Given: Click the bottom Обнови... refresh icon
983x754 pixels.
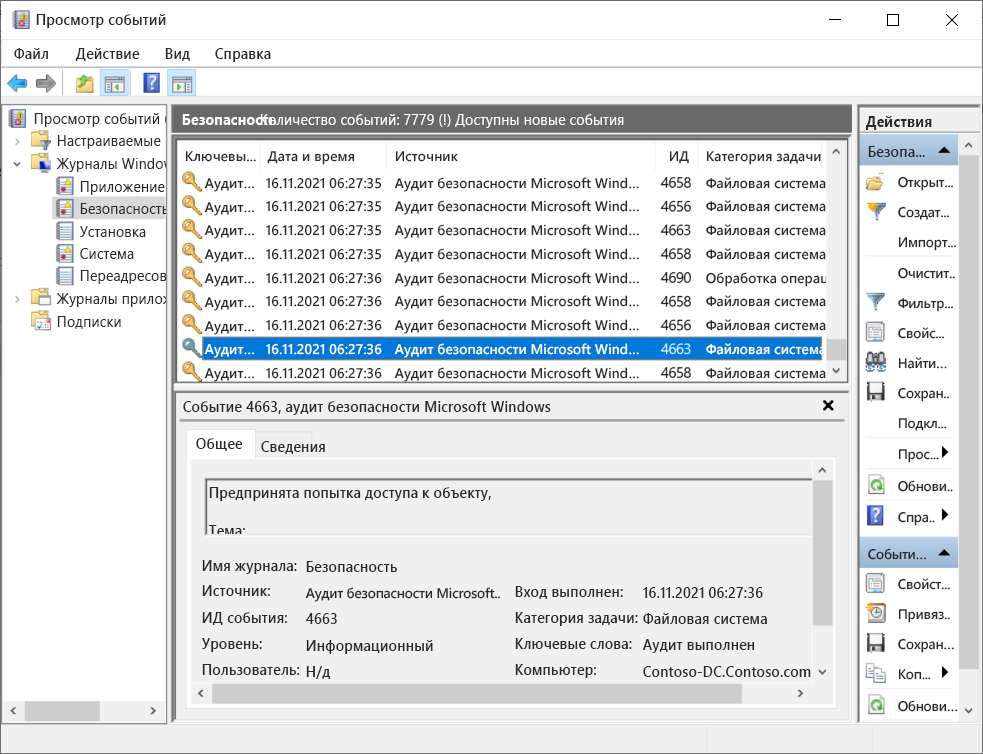Looking at the screenshot, I should [x=876, y=706].
